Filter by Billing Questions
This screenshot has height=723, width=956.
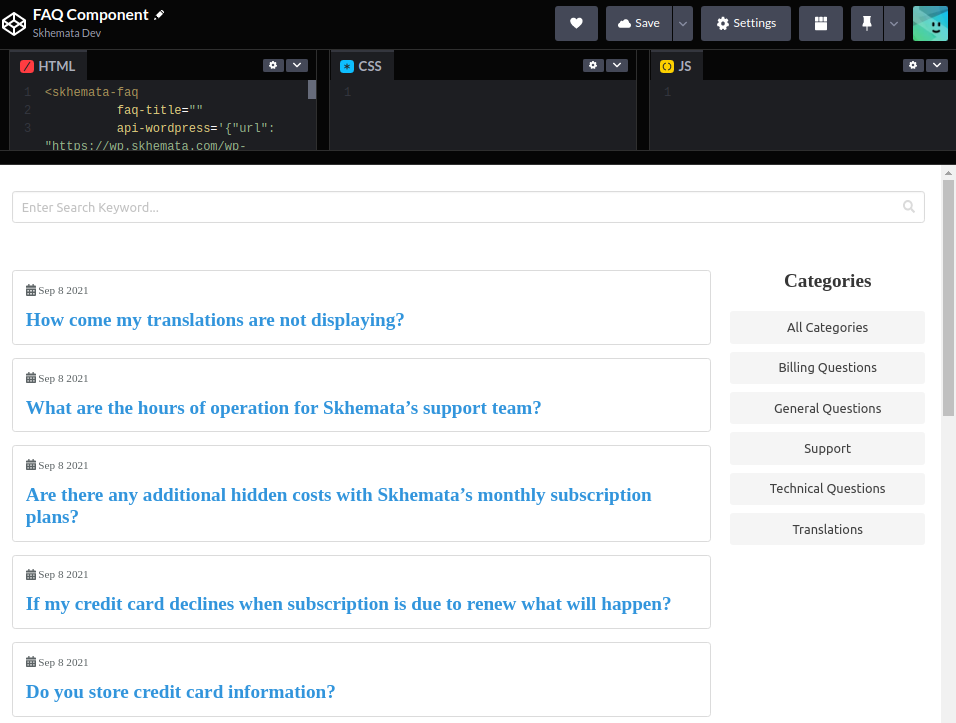827,368
